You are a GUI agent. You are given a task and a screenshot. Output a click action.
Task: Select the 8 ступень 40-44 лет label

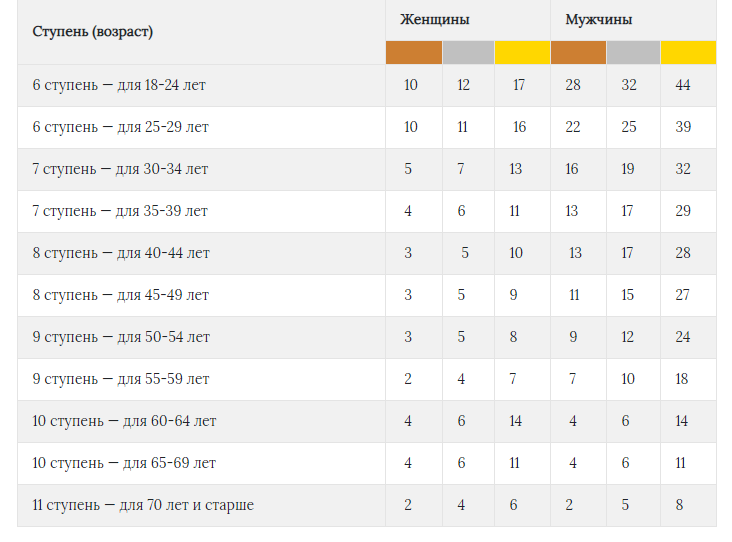(x=121, y=253)
